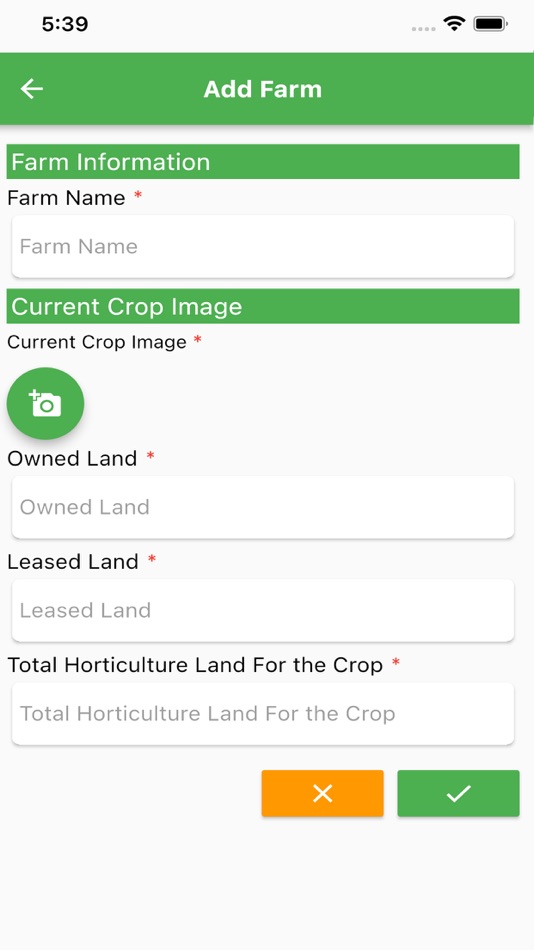Tap the Wi-Fi status icon

tap(453, 24)
